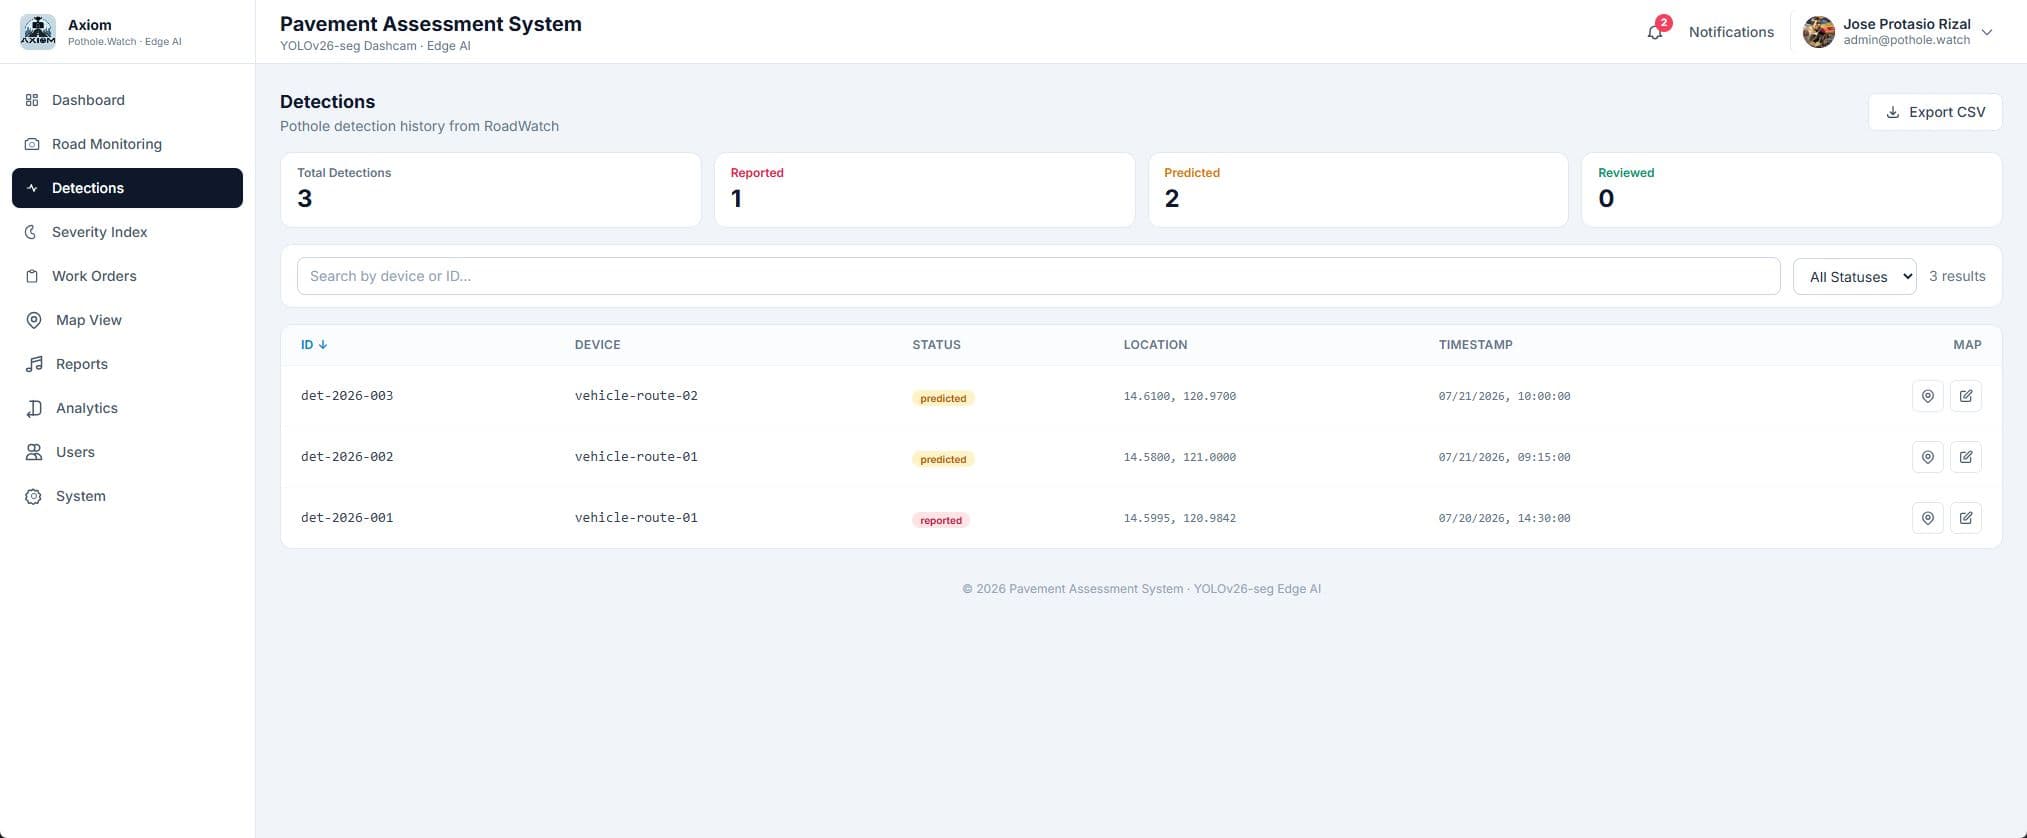
Task: Click the System gear icon
Action: pyautogui.click(x=34, y=496)
